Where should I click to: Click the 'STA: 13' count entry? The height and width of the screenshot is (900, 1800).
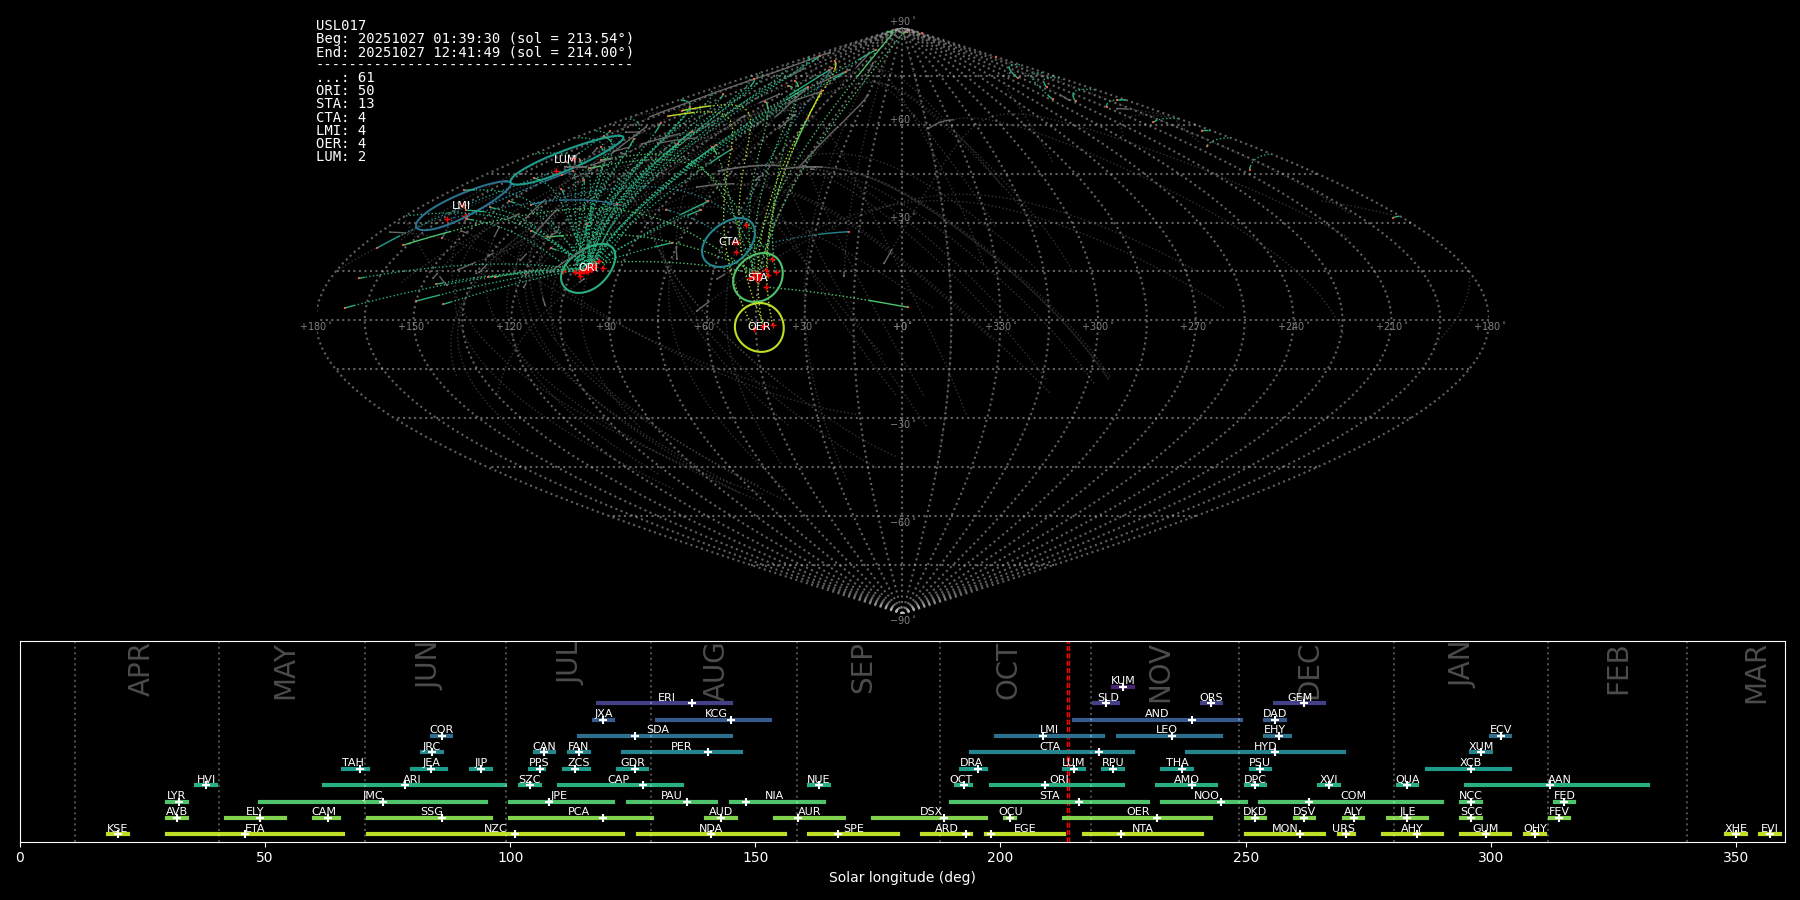(x=345, y=104)
